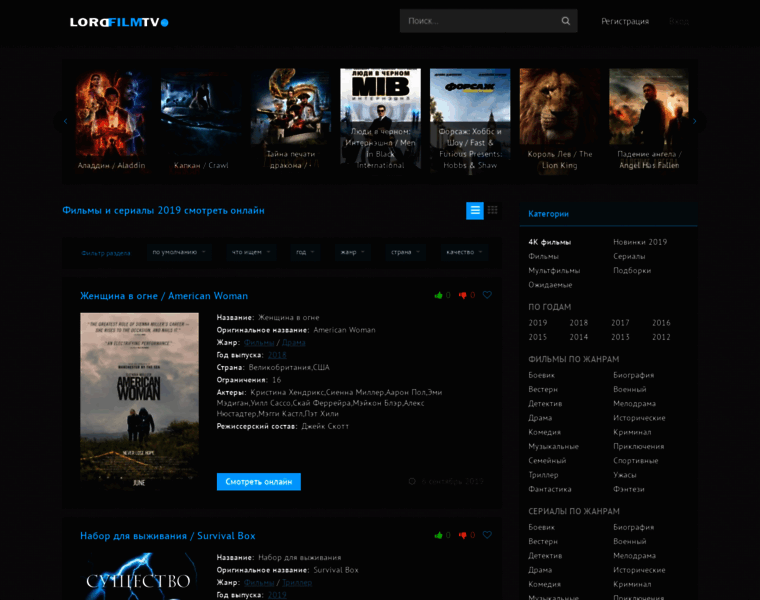Click the LordFilmTV logo
The image size is (760, 600).
(x=119, y=22)
